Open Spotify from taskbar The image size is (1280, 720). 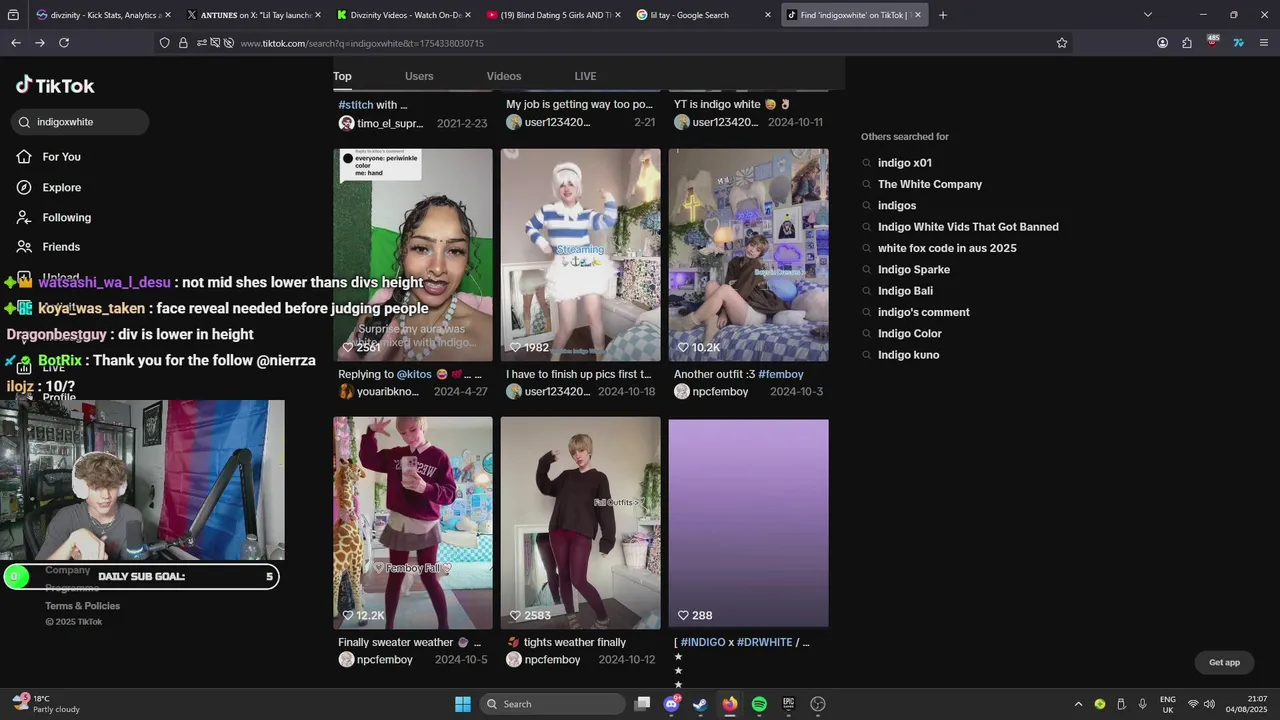tap(759, 704)
